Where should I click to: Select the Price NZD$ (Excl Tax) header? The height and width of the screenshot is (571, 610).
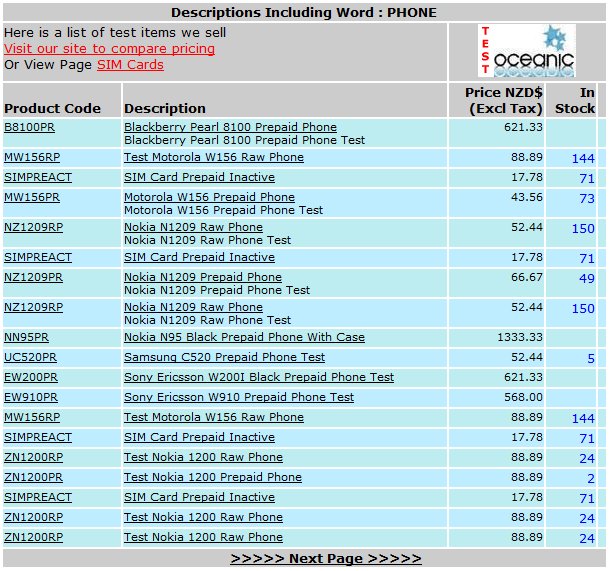[x=504, y=100]
